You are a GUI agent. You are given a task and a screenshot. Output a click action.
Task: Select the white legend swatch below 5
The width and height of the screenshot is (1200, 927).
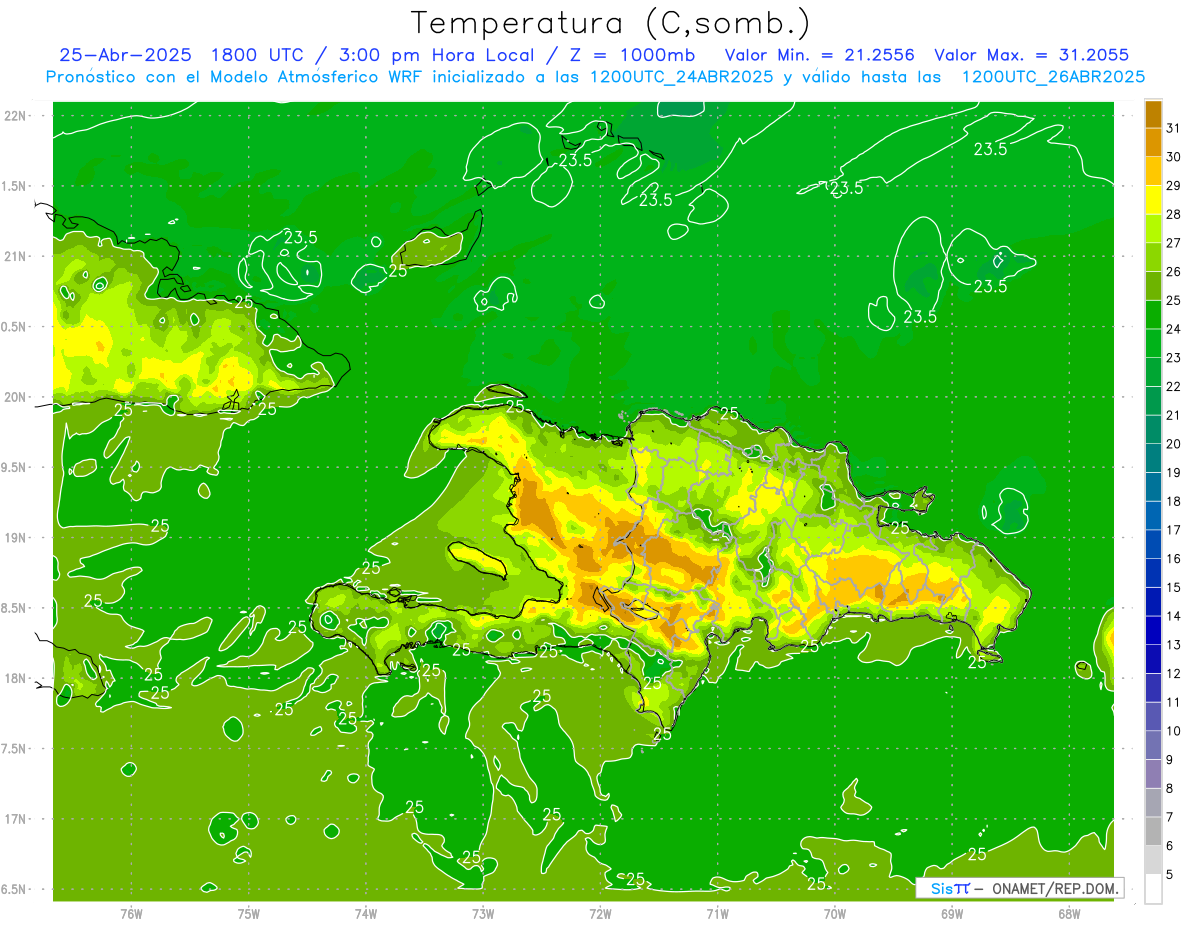(x=1153, y=889)
